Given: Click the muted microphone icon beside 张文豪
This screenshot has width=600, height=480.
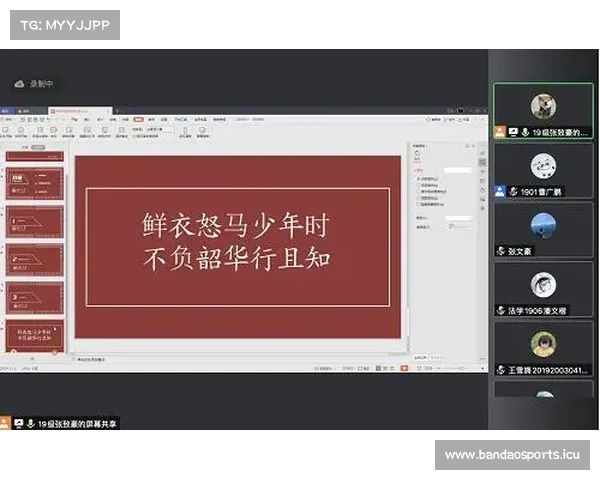Looking at the screenshot, I should [501, 251].
